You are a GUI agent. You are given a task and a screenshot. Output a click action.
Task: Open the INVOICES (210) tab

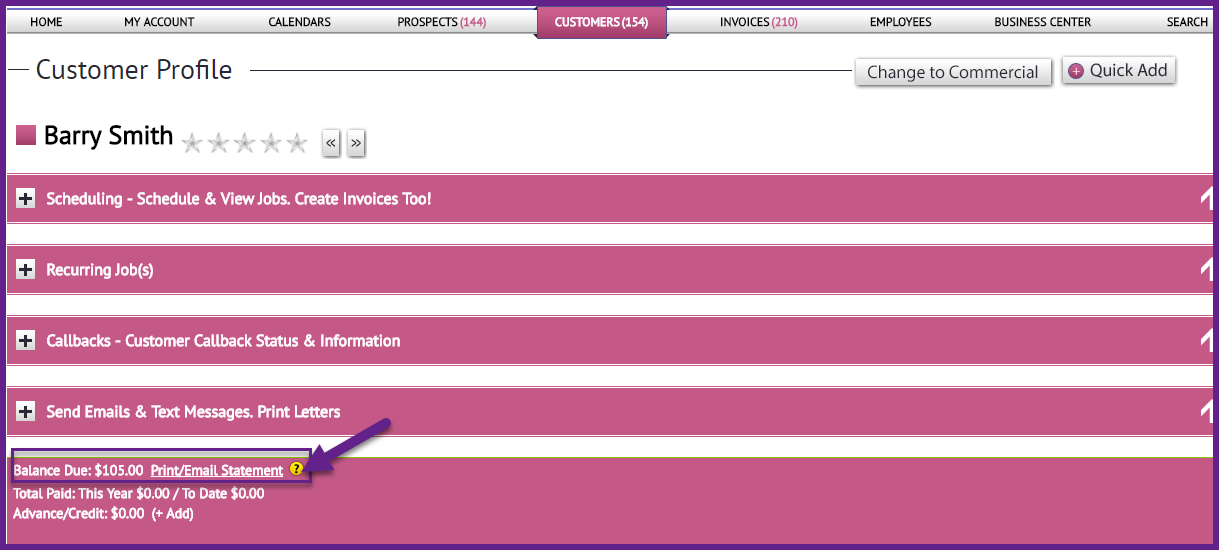click(759, 22)
